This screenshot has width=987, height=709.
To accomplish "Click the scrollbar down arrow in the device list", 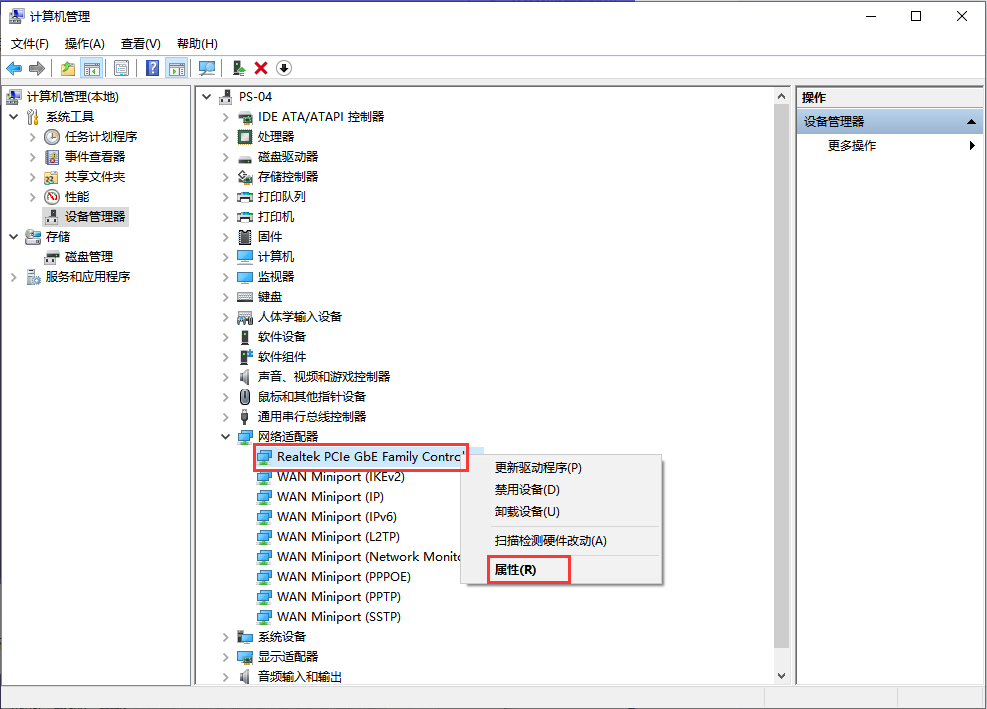I will coord(781,676).
